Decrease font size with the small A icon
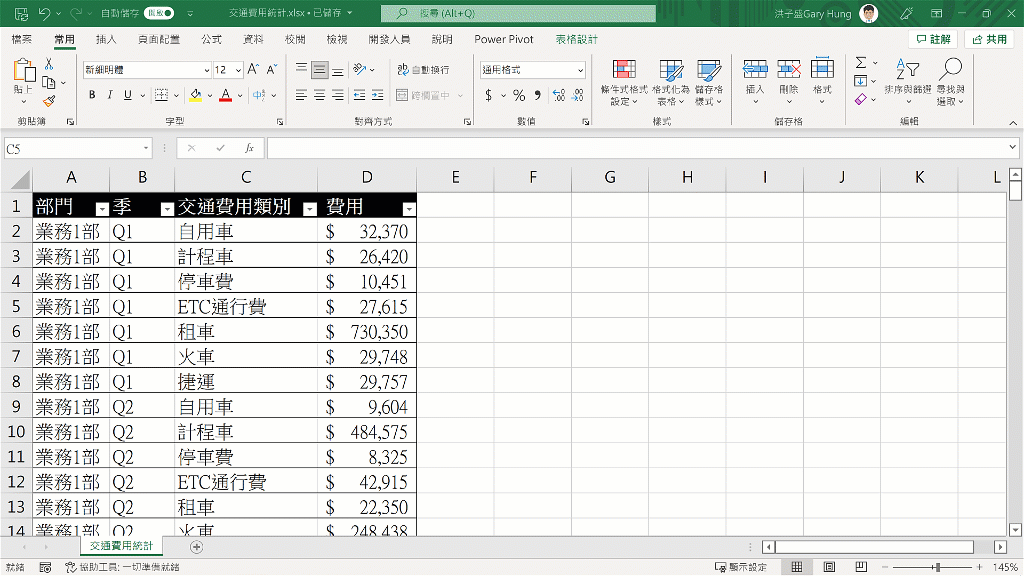Viewport: 1024px width, 576px height. click(272, 69)
